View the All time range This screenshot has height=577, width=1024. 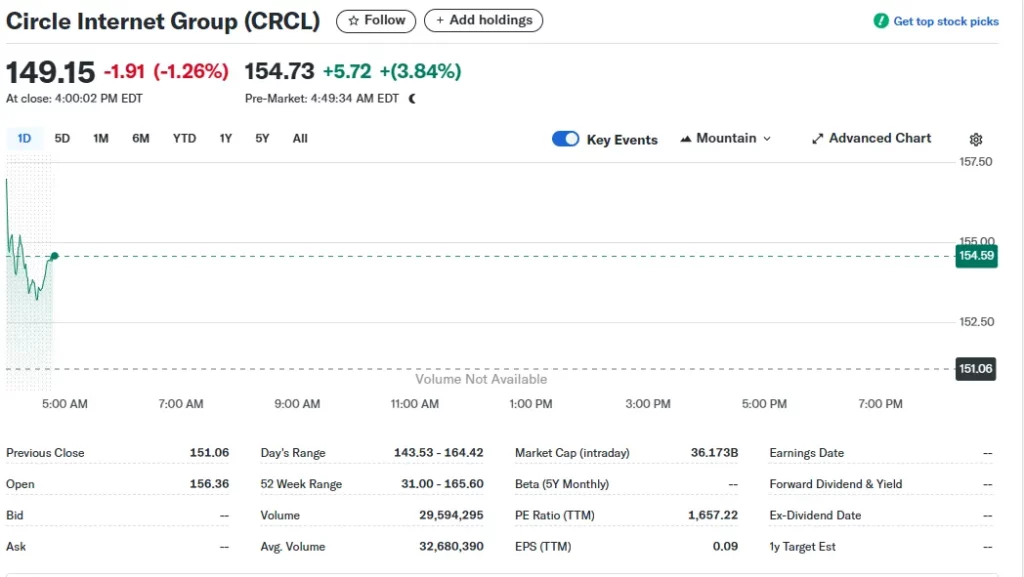(x=300, y=139)
